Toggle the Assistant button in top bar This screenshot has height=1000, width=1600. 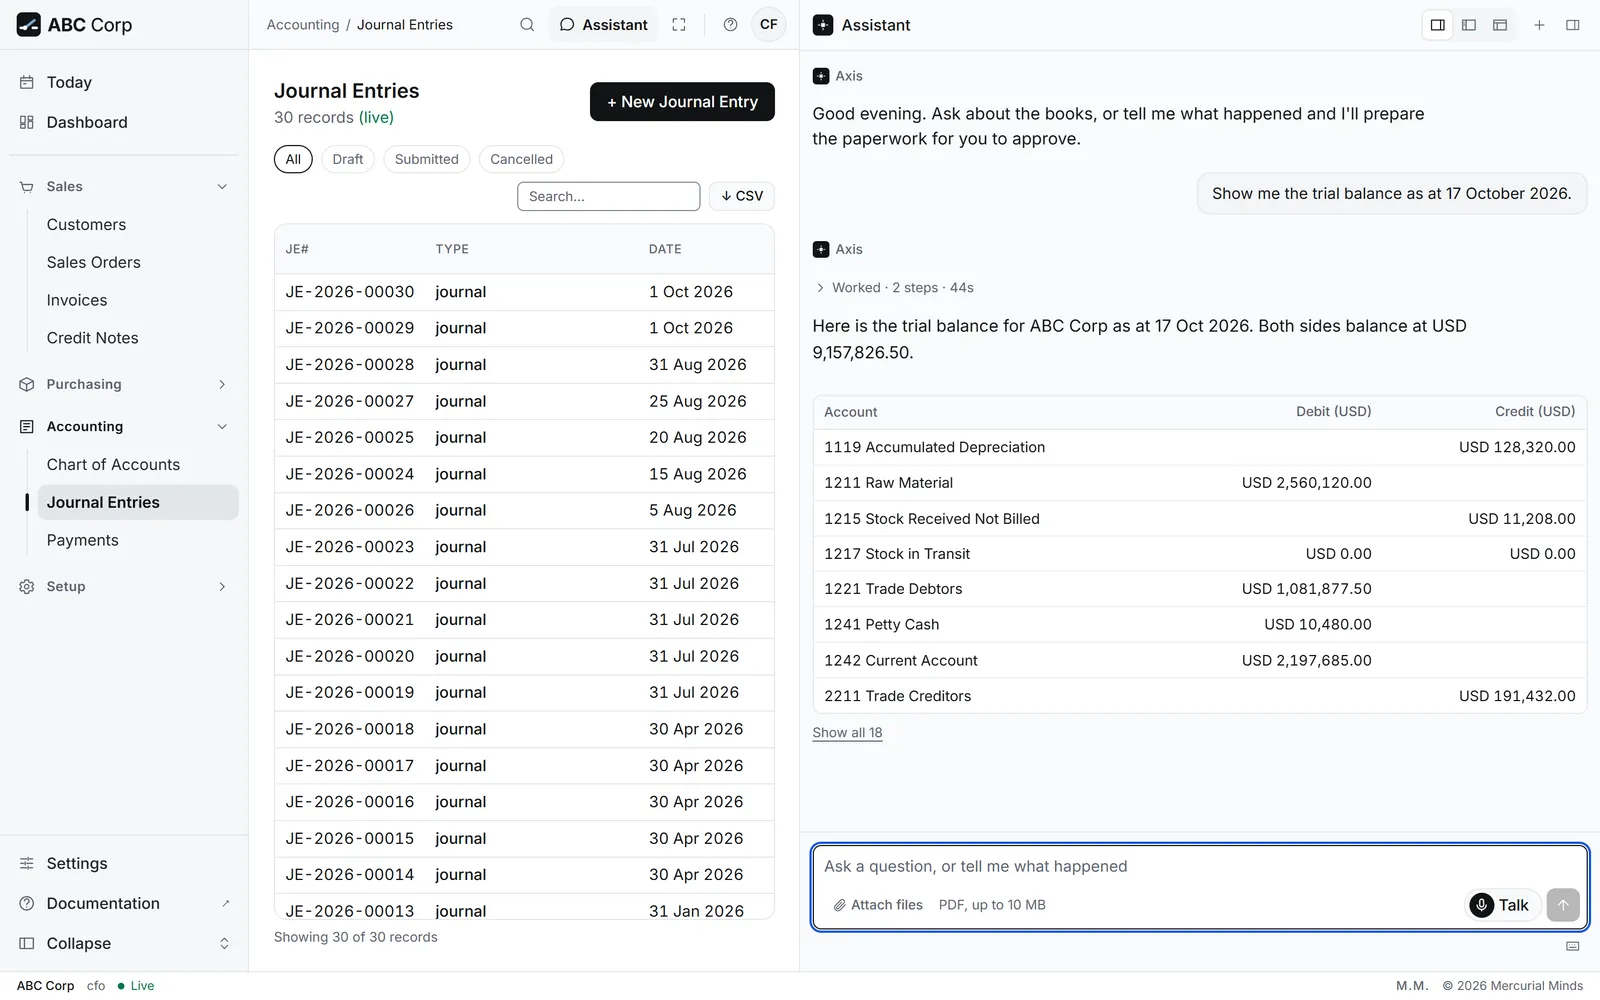tap(603, 25)
